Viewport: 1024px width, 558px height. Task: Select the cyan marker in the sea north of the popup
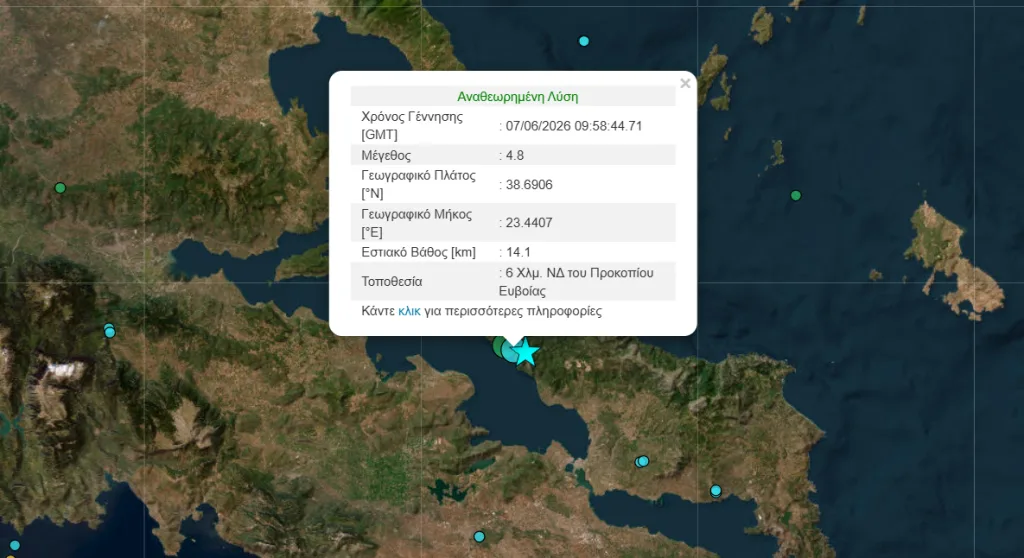coord(584,41)
